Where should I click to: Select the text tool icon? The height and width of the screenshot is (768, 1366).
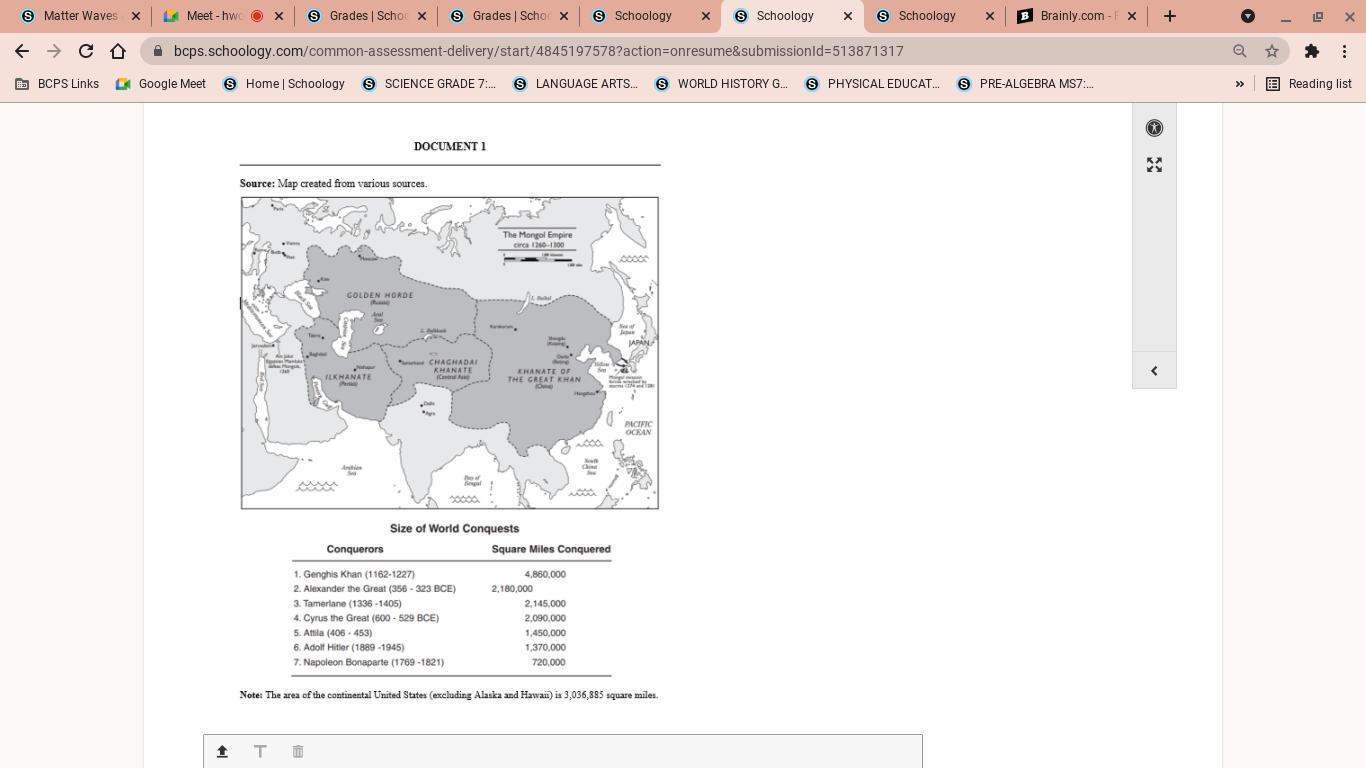(x=260, y=751)
